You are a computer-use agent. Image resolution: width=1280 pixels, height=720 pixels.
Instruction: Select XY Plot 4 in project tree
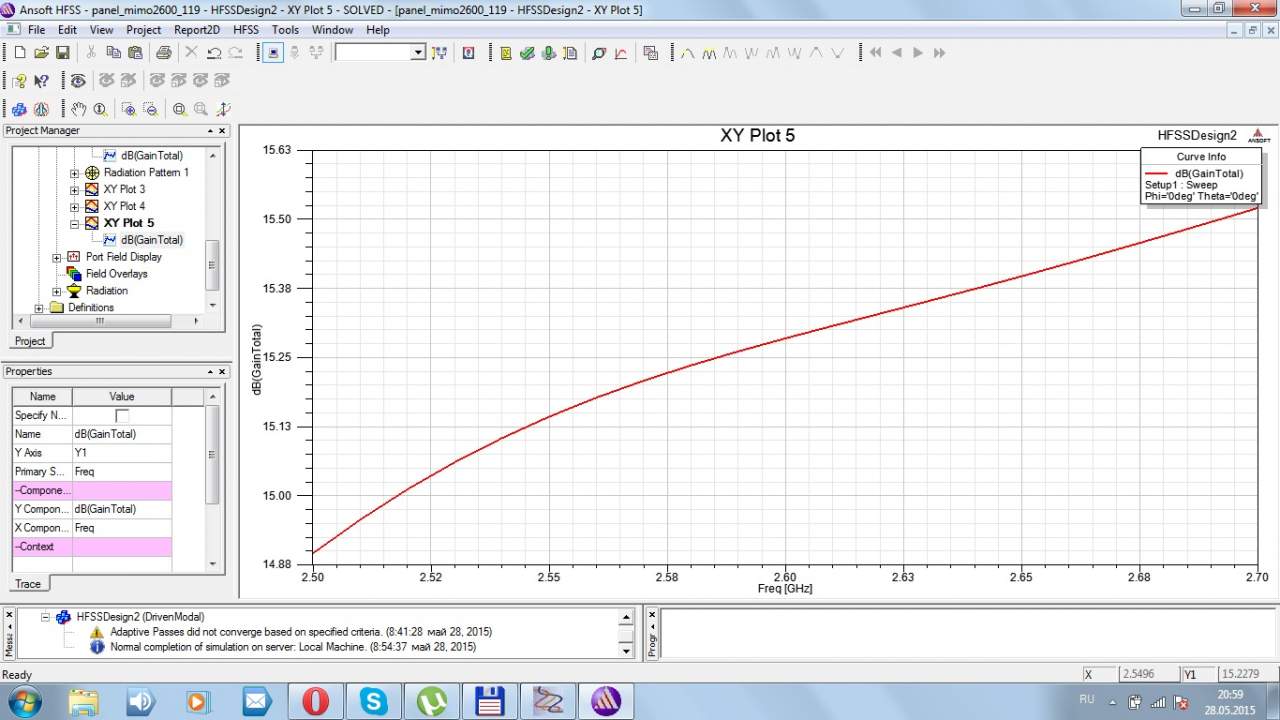tap(124, 206)
